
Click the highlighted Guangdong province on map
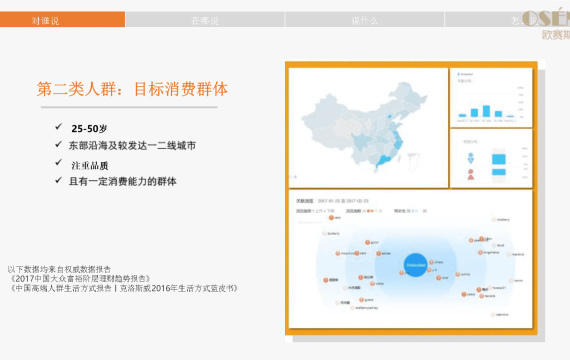pyautogui.click(x=384, y=161)
